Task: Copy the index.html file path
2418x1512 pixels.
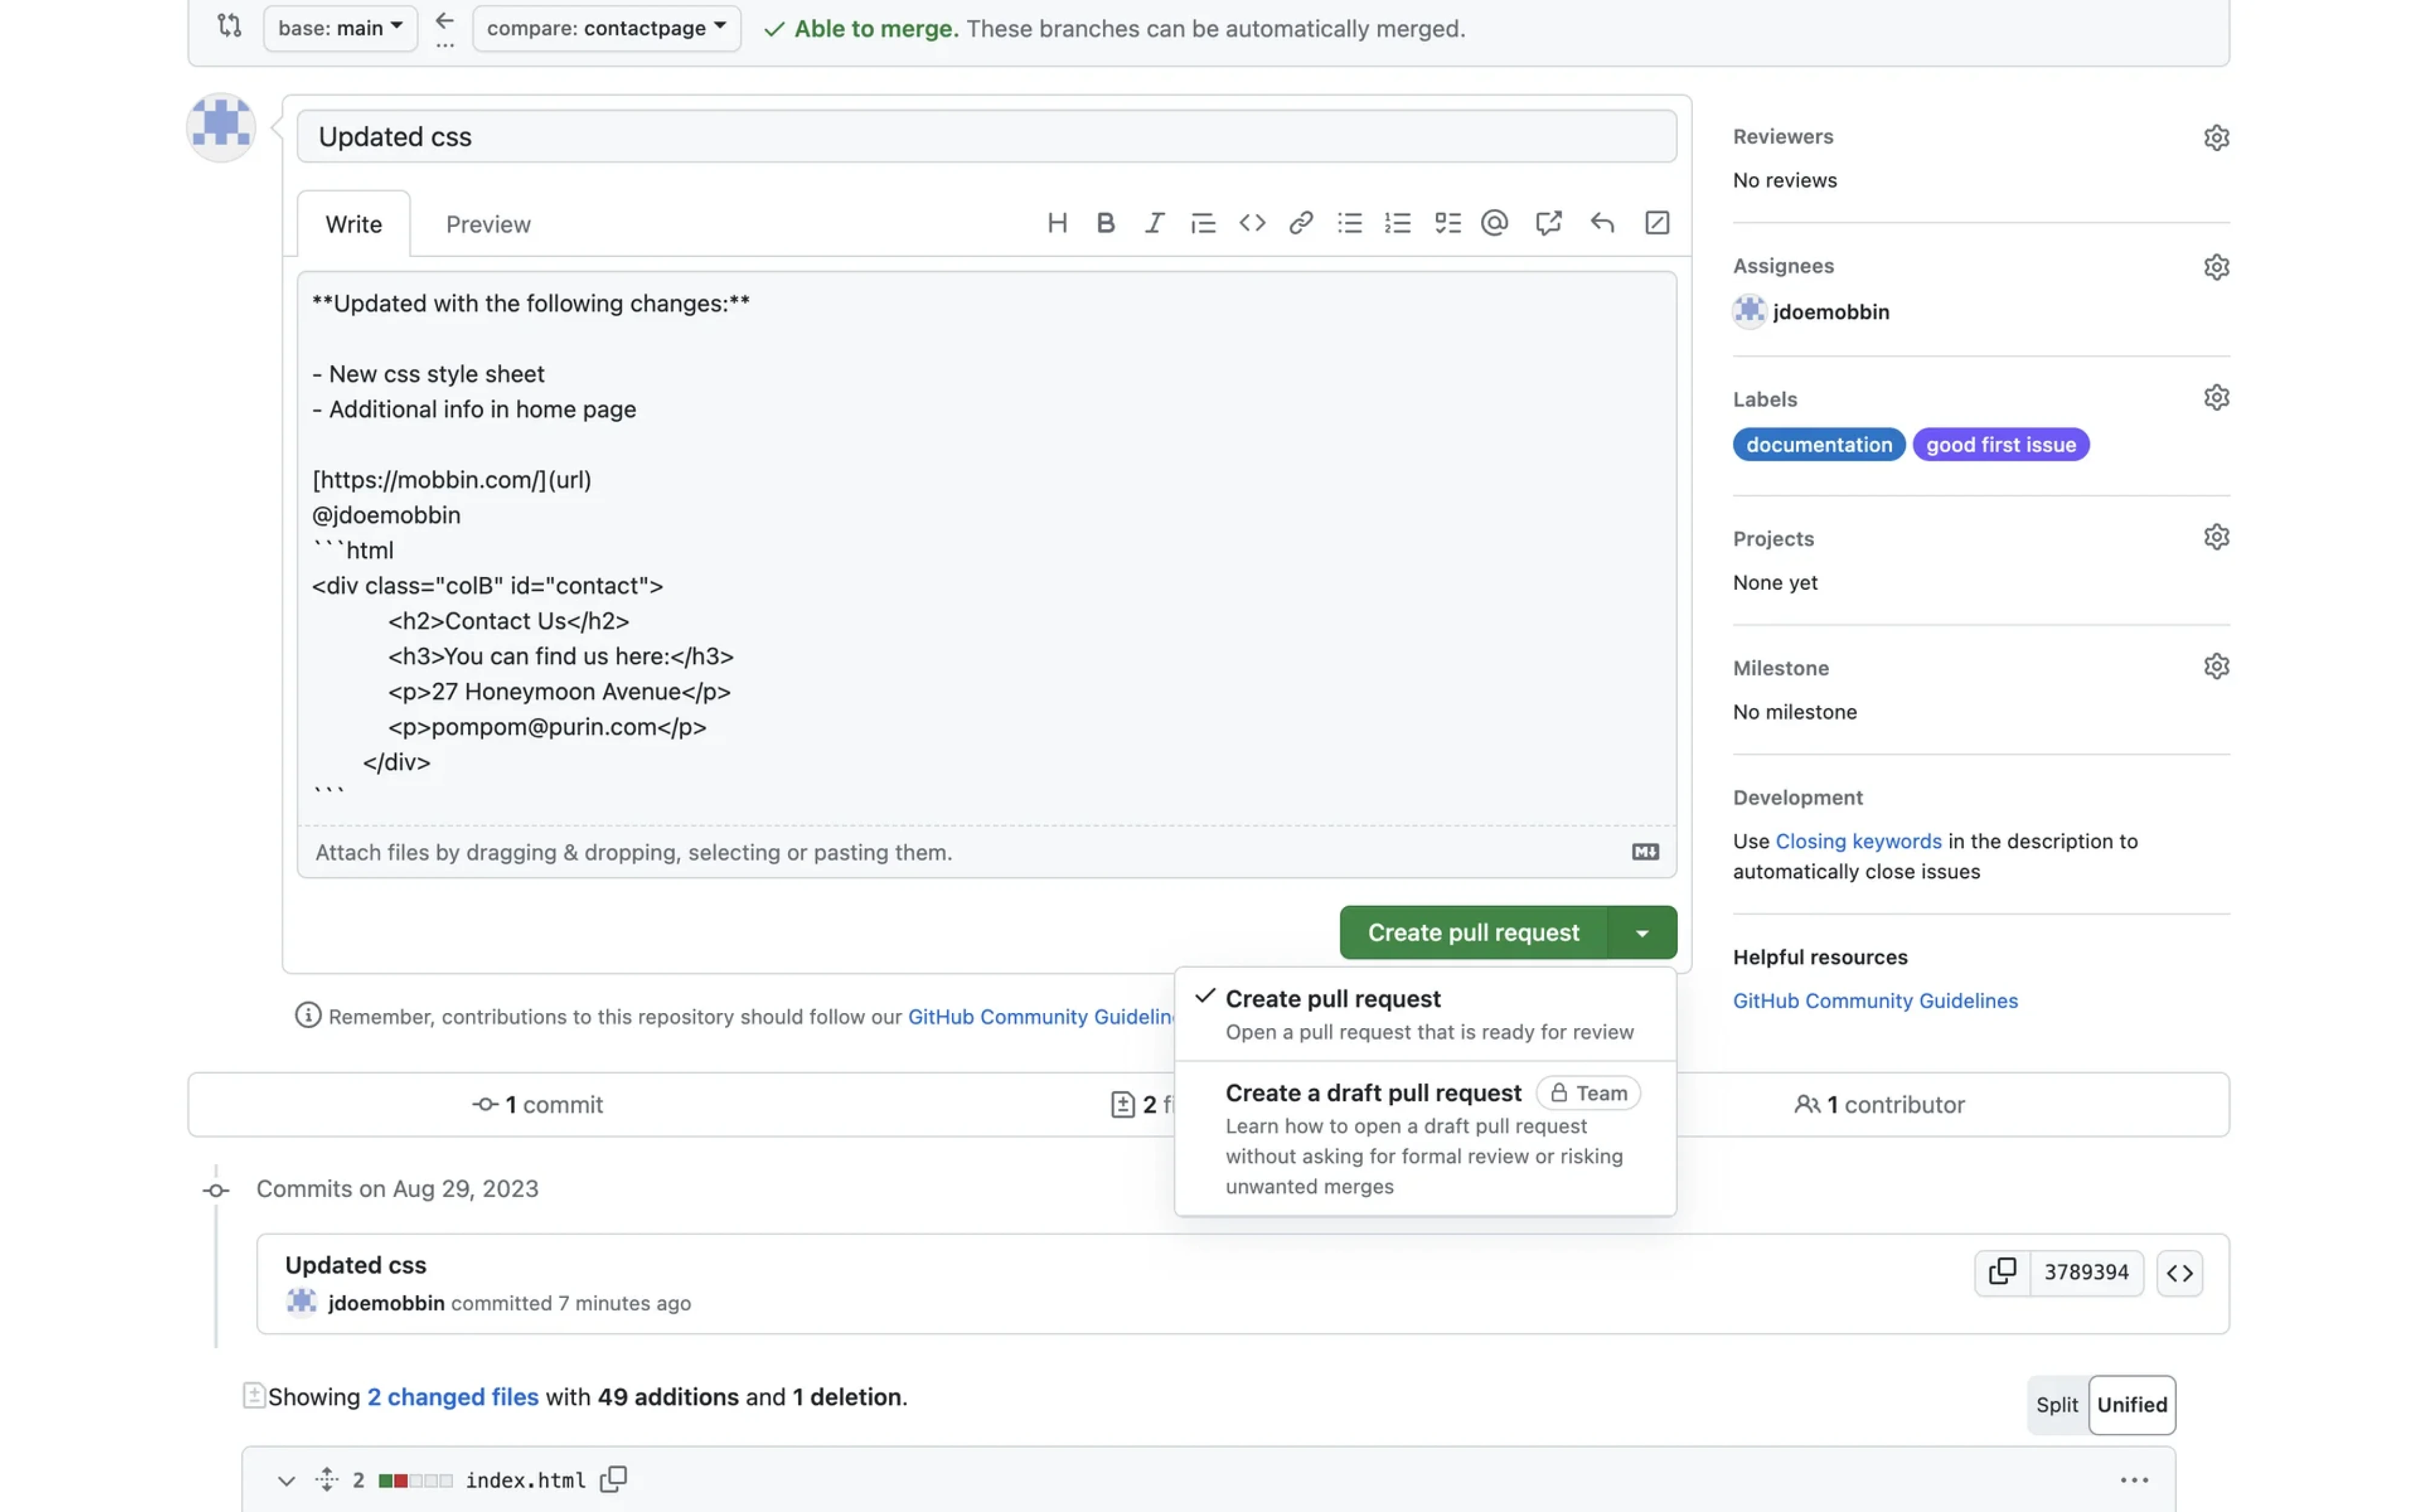Action: [x=613, y=1479]
